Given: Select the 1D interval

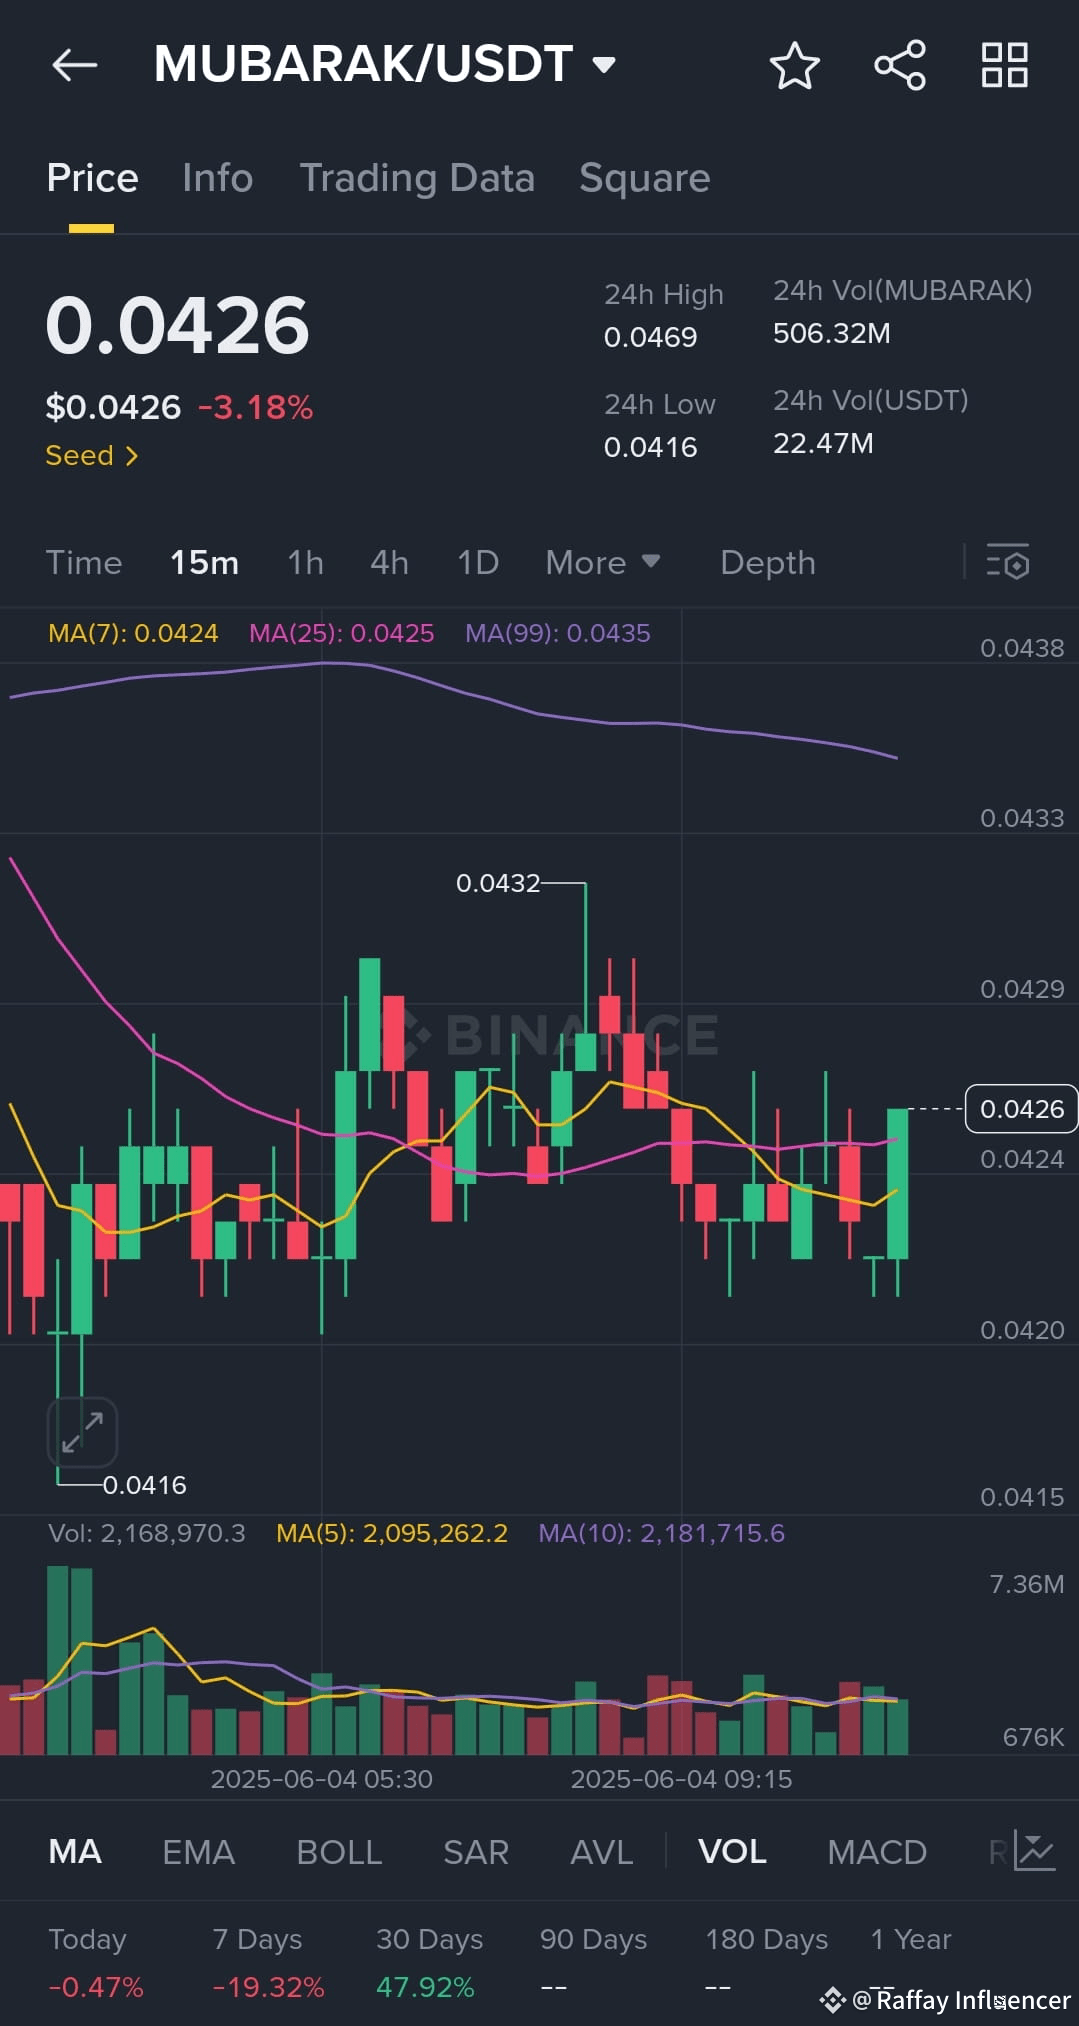Looking at the screenshot, I should [x=478, y=562].
